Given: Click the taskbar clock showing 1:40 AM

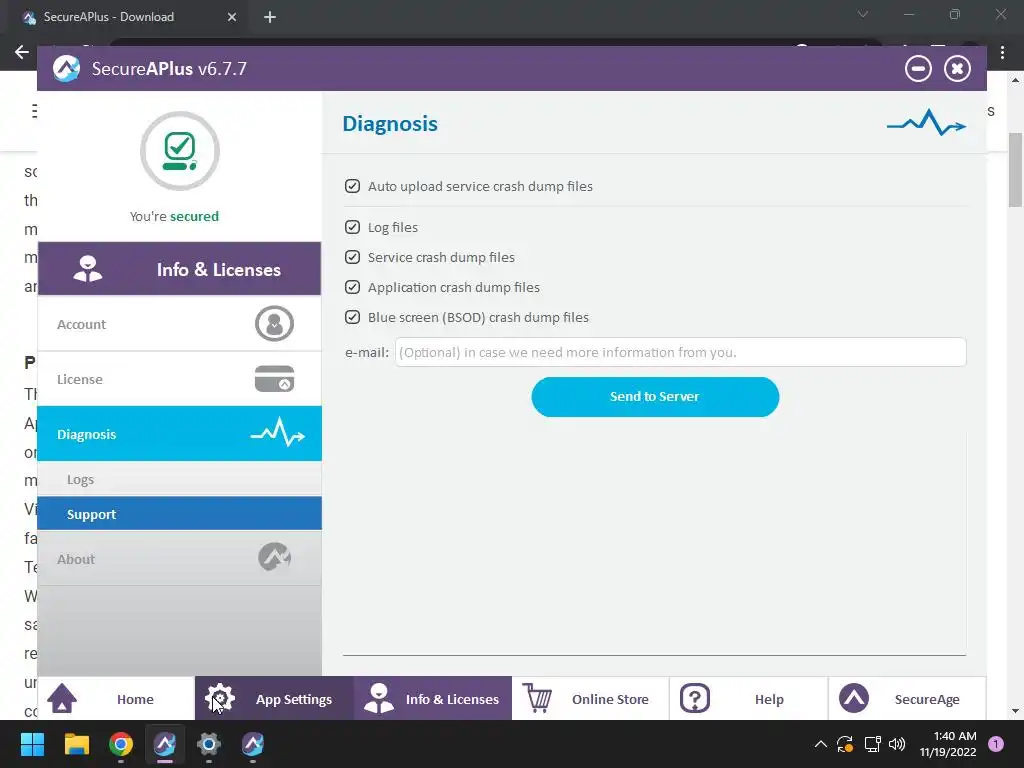Looking at the screenshot, I should [x=948, y=744].
